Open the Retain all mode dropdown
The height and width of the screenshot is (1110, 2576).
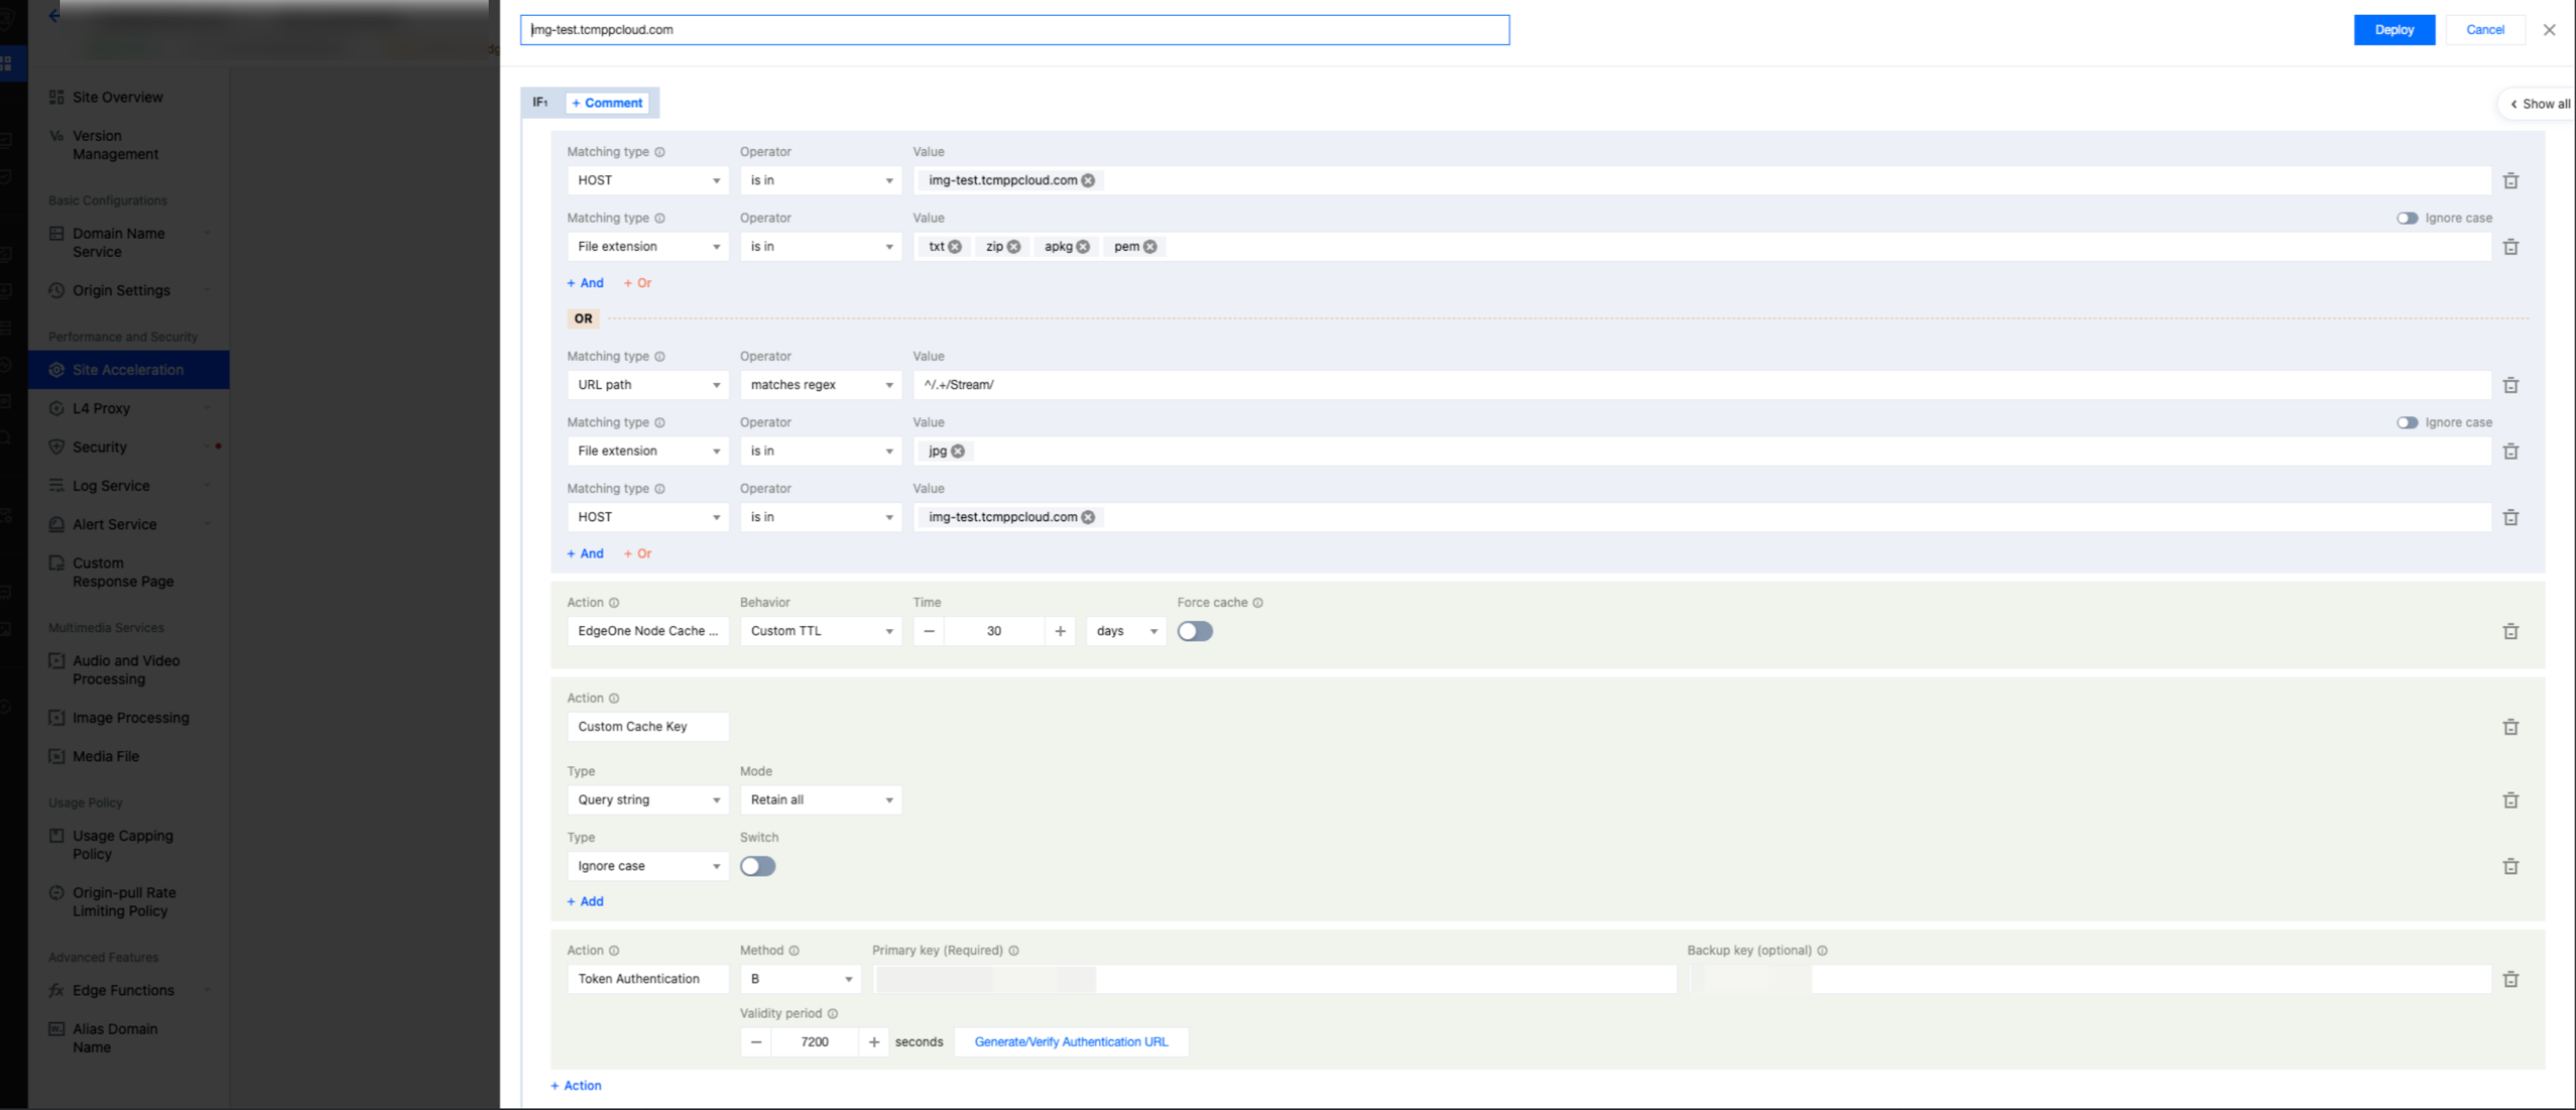coord(820,800)
